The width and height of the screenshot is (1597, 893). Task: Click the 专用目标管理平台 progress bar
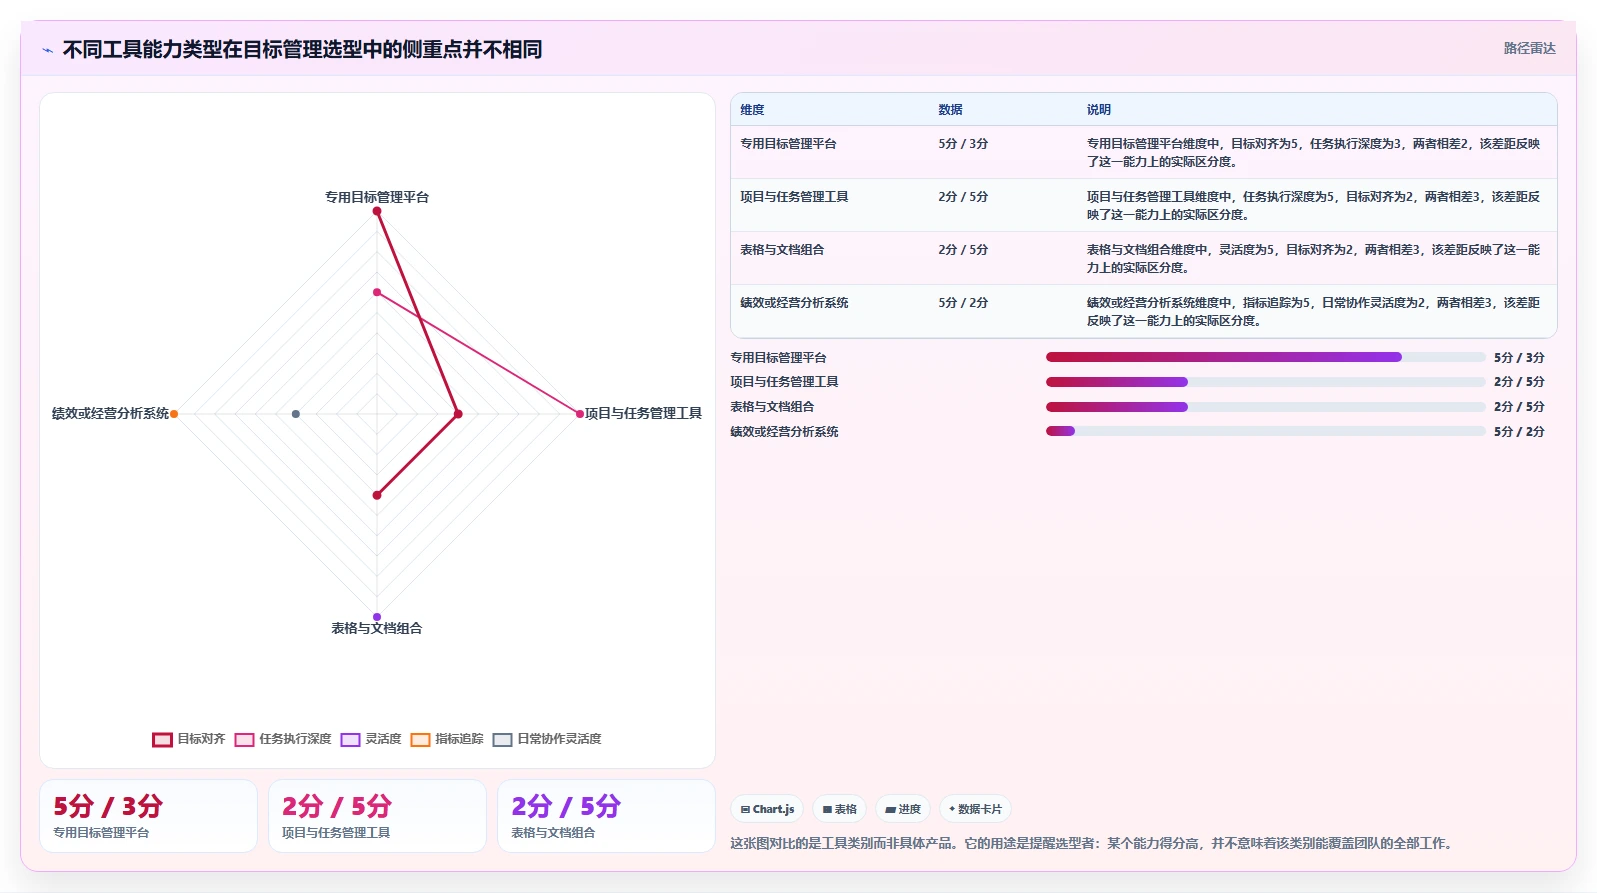(1265, 357)
